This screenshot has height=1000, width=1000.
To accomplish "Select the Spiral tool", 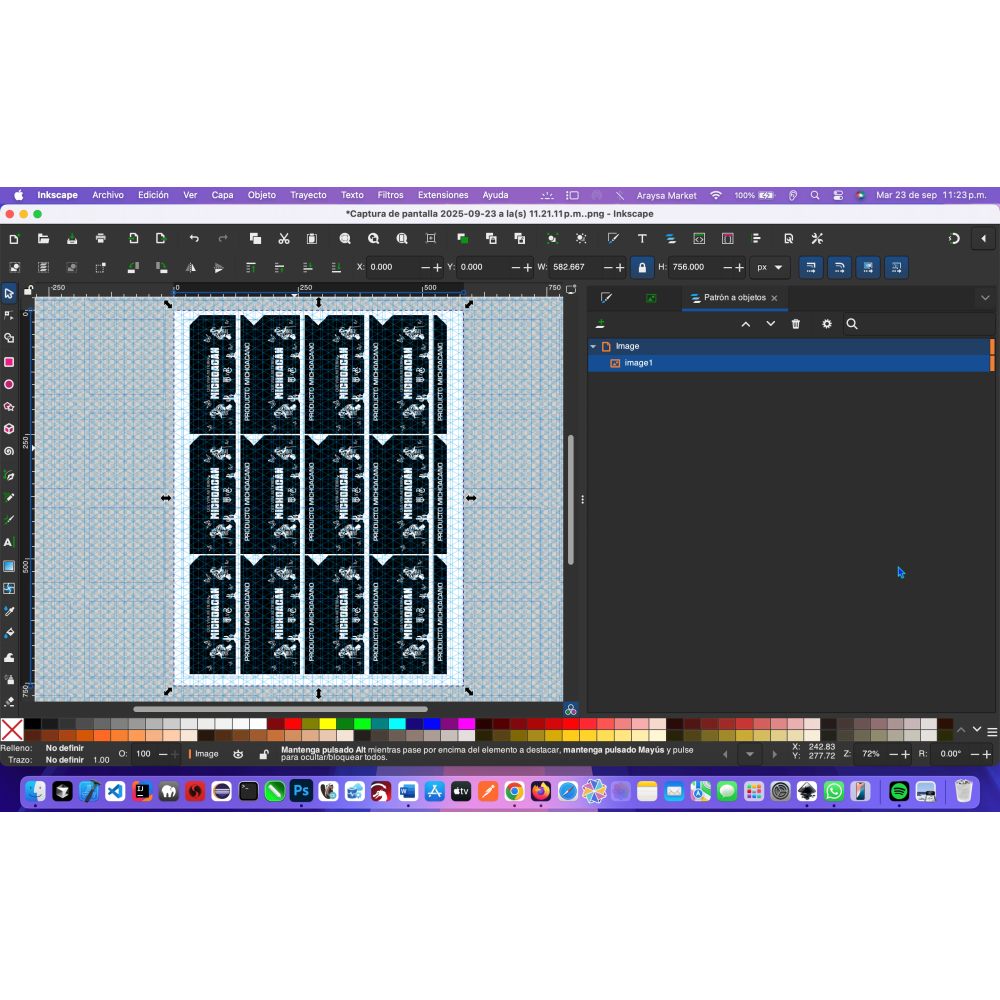I will pyautogui.click(x=9, y=451).
